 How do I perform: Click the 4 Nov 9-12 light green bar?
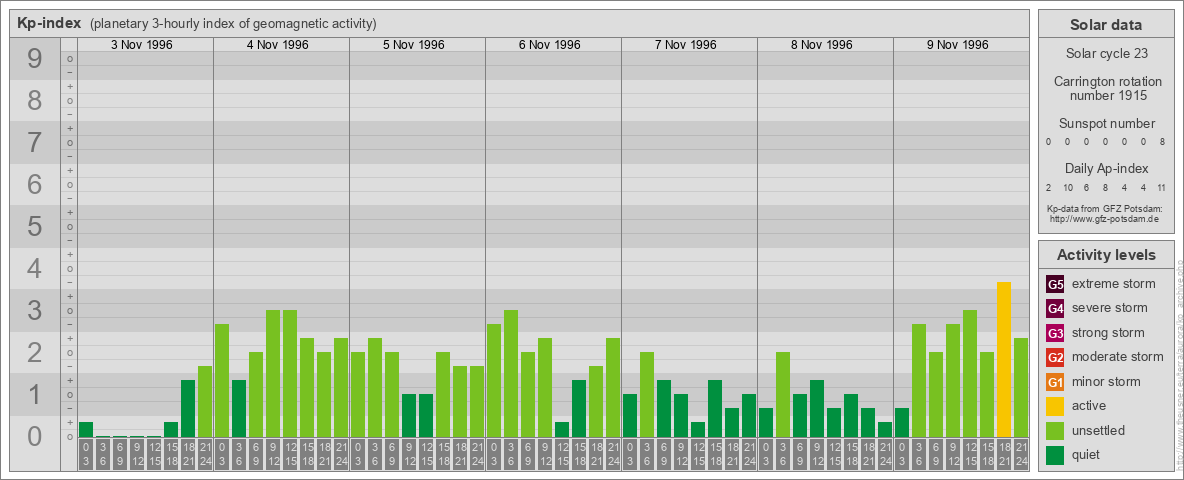[273, 374]
